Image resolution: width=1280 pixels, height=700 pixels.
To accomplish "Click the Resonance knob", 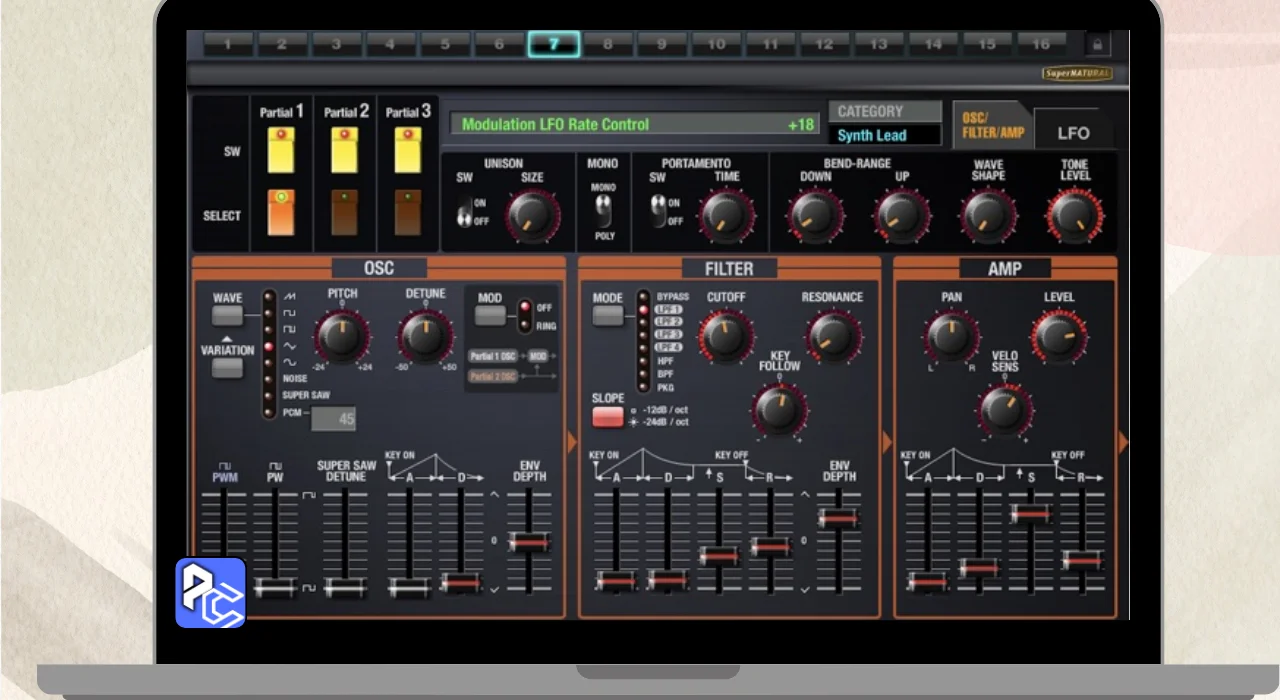I will click(x=832, y=337).
